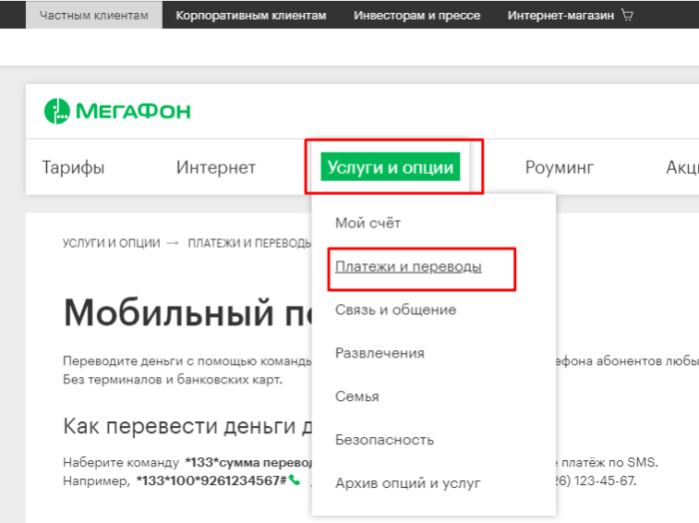Image resolution: width=699 pixels, height=523 pixels.
Task: Choose Семья in the dropdown
Action: (357, 396)
